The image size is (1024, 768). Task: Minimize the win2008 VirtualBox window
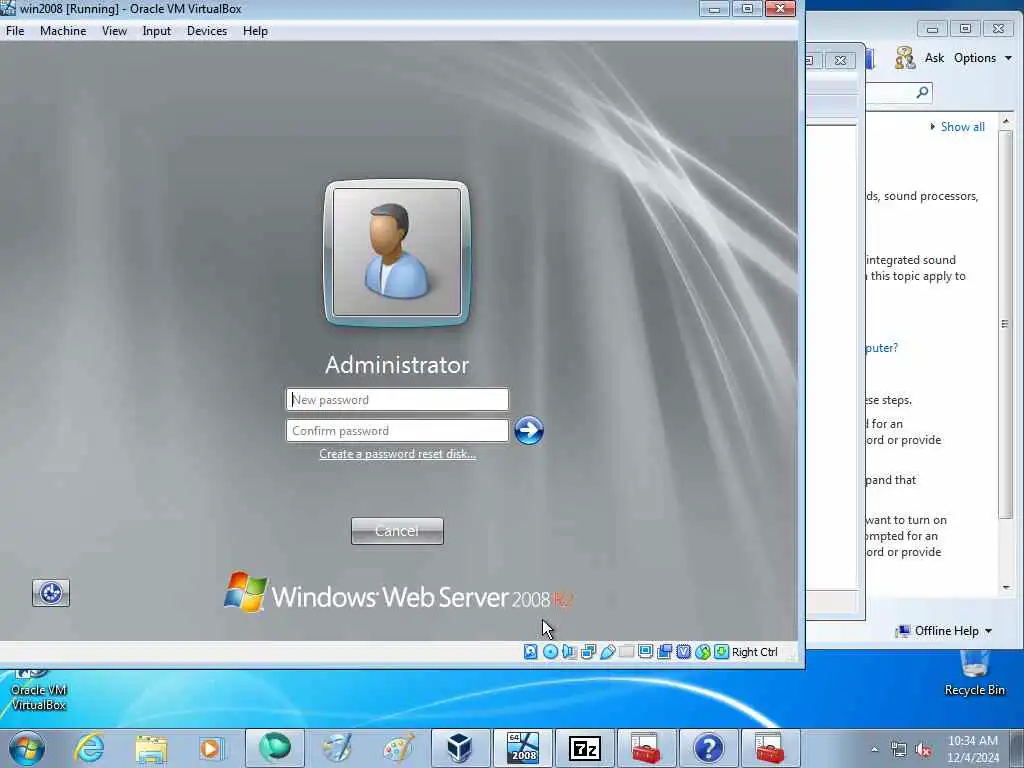(714, 8)
